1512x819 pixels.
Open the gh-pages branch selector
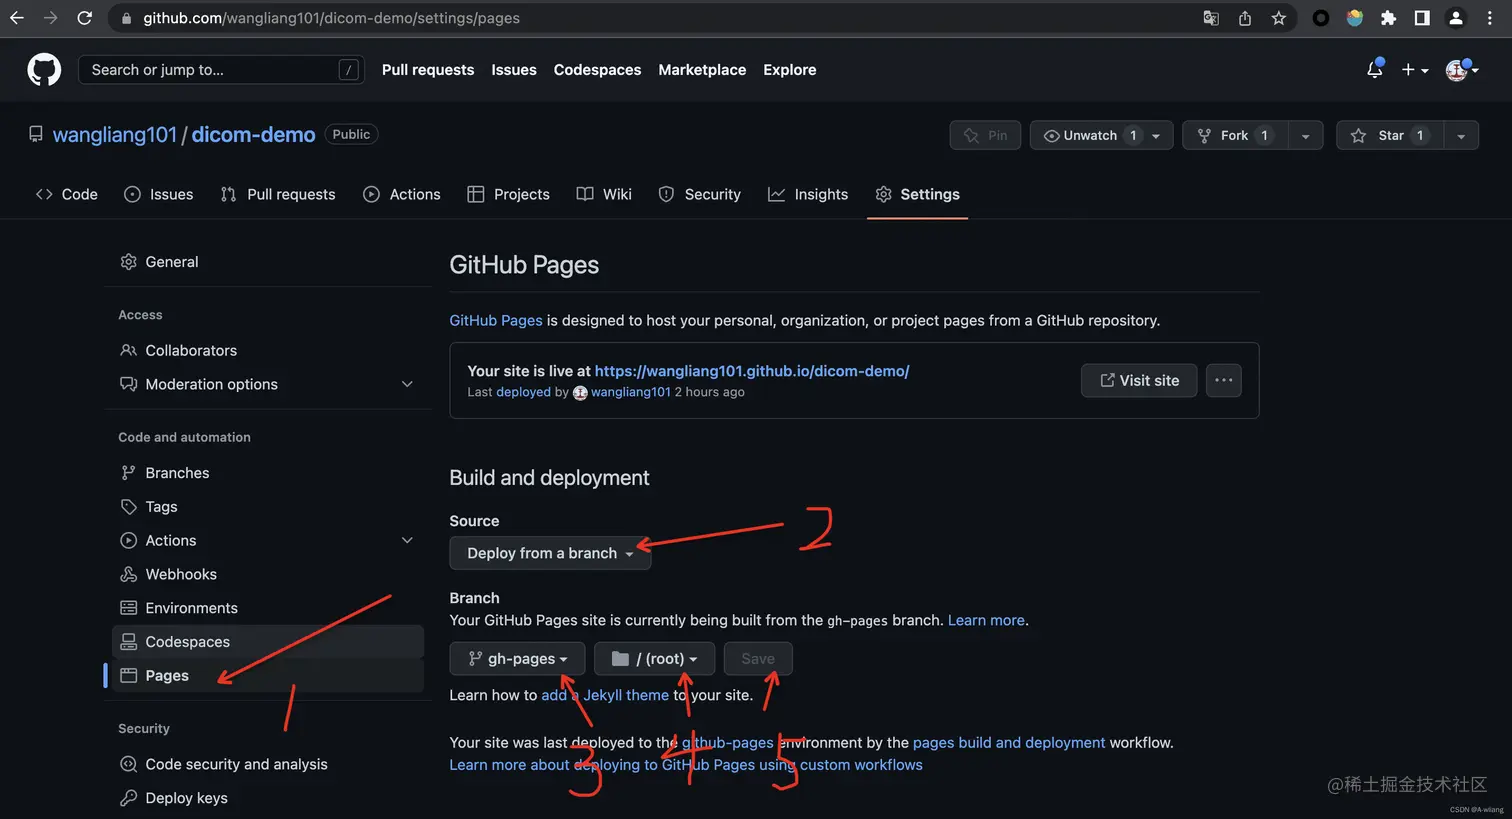(517, 659)
